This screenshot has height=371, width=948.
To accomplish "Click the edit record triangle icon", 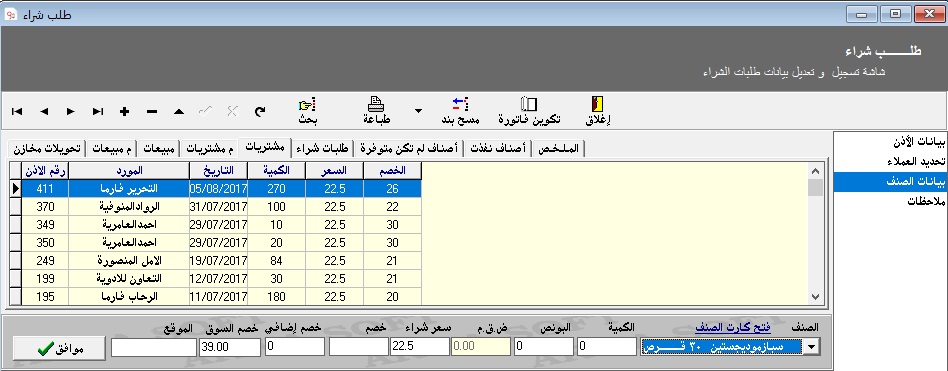I will click(179, 111).
